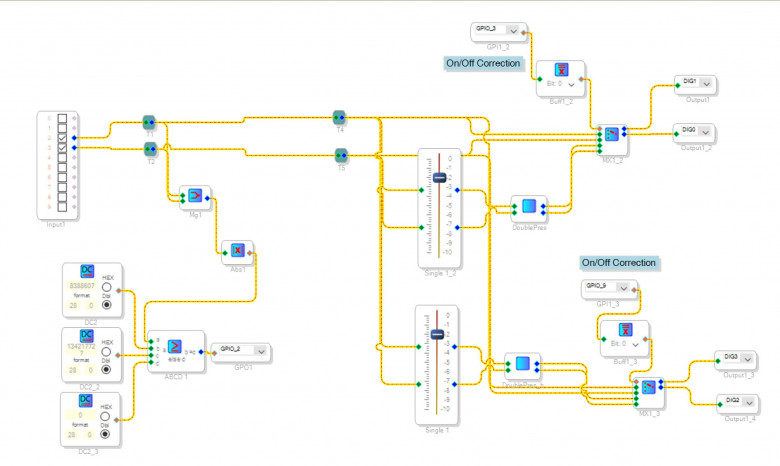Click the DC2_3 block icon

tap(86, 400)
